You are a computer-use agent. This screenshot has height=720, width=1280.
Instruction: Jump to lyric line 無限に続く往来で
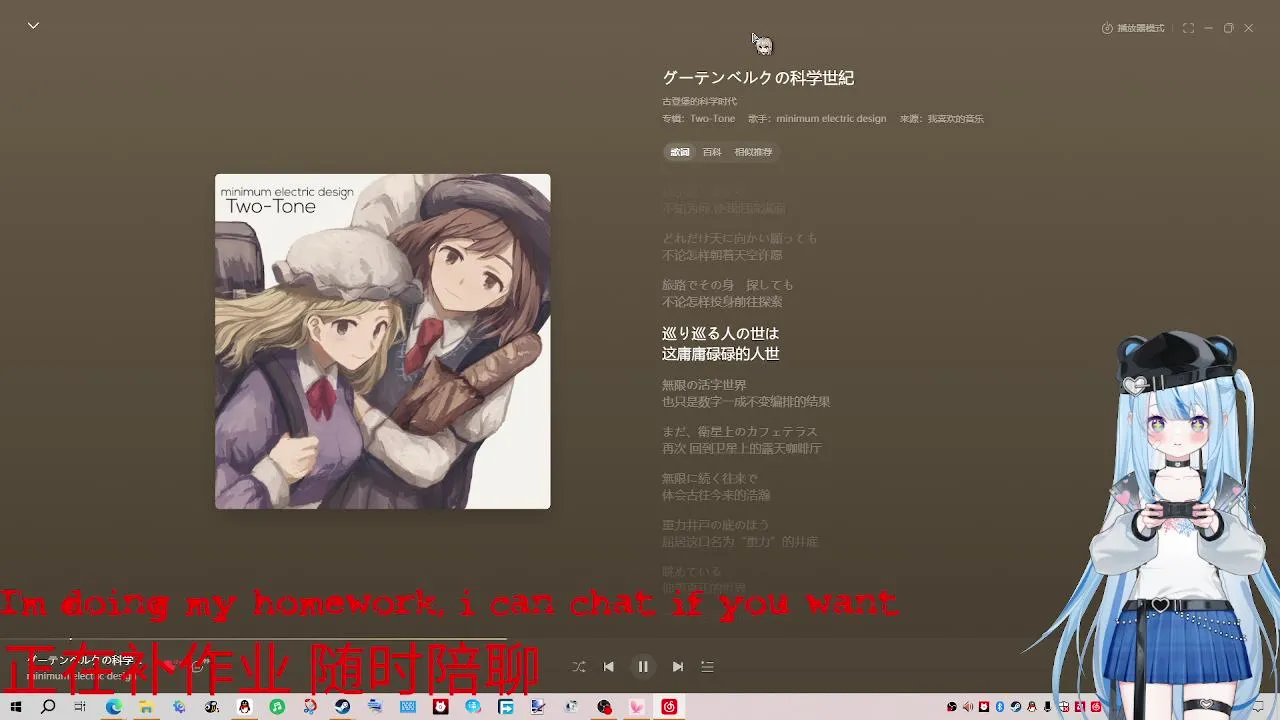click(x=710, y=478)
